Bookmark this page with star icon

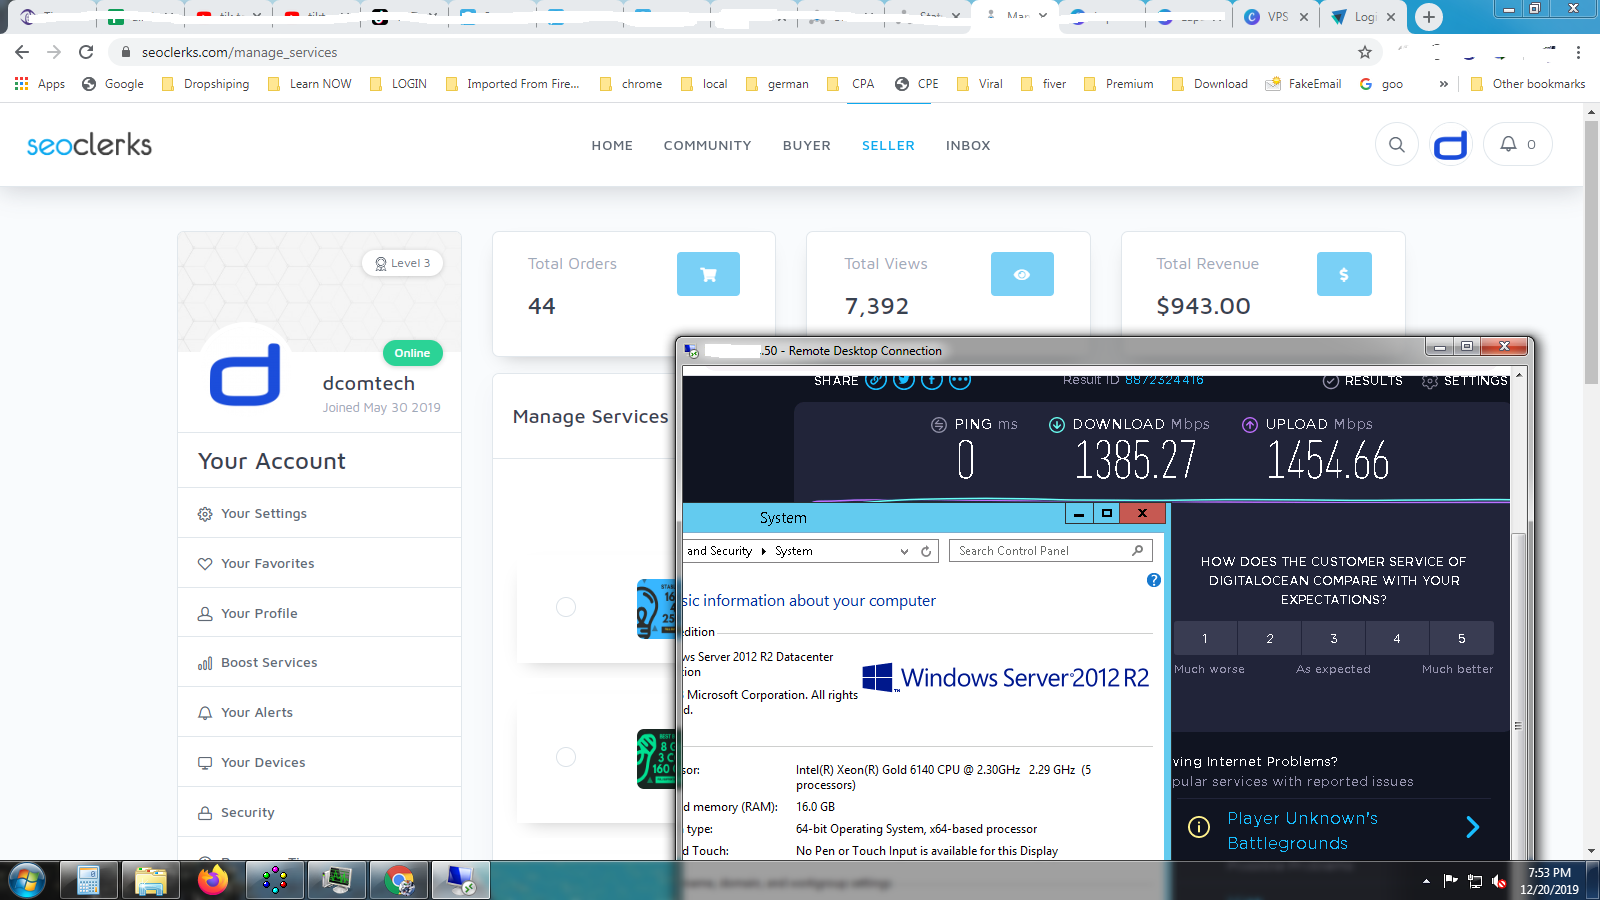pyautogui.click(x=1365, y=52)
